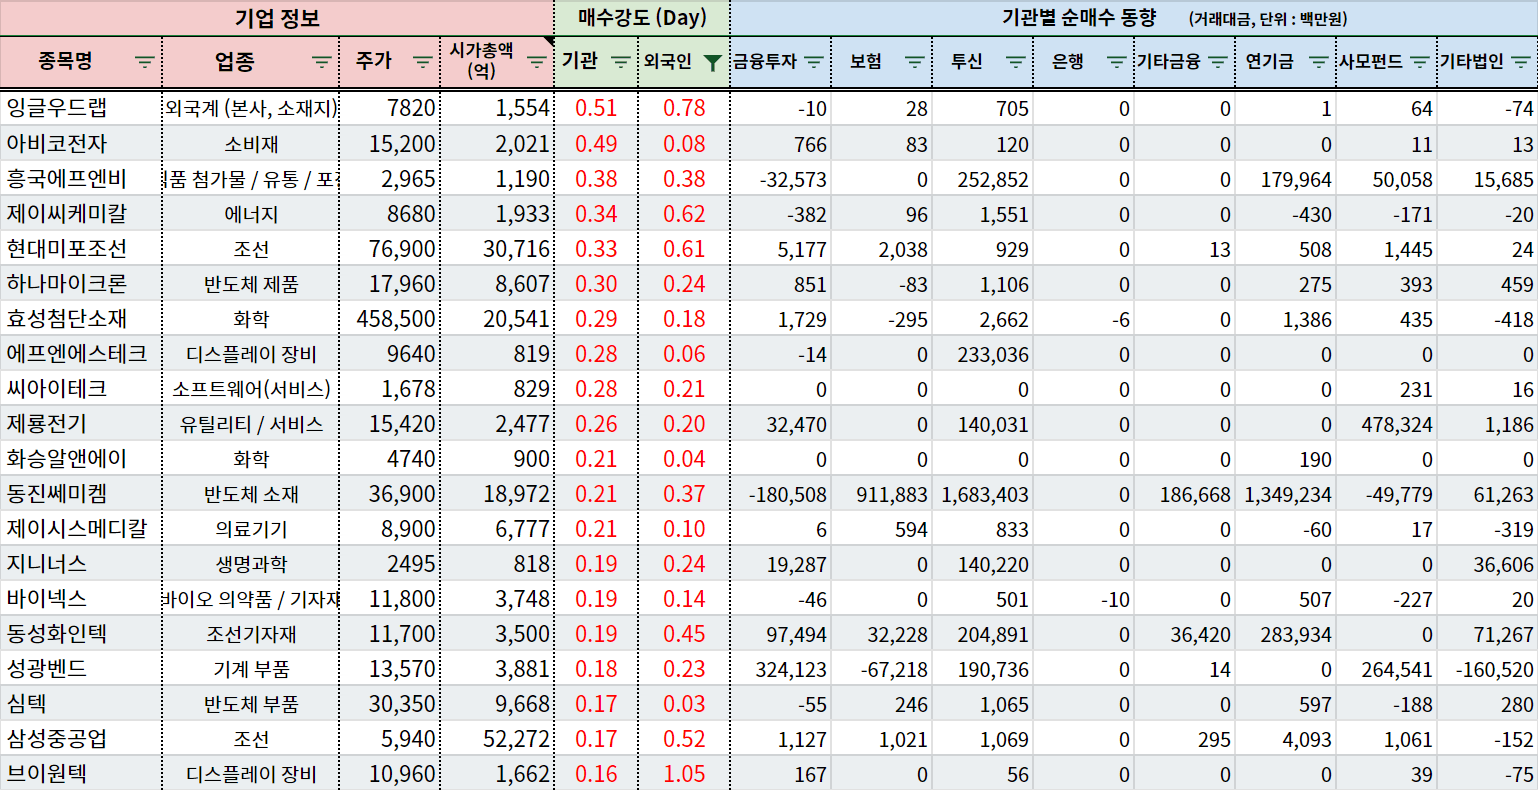Select the 브이원텍 stock name cell
1538x790 pixels.
81,773
